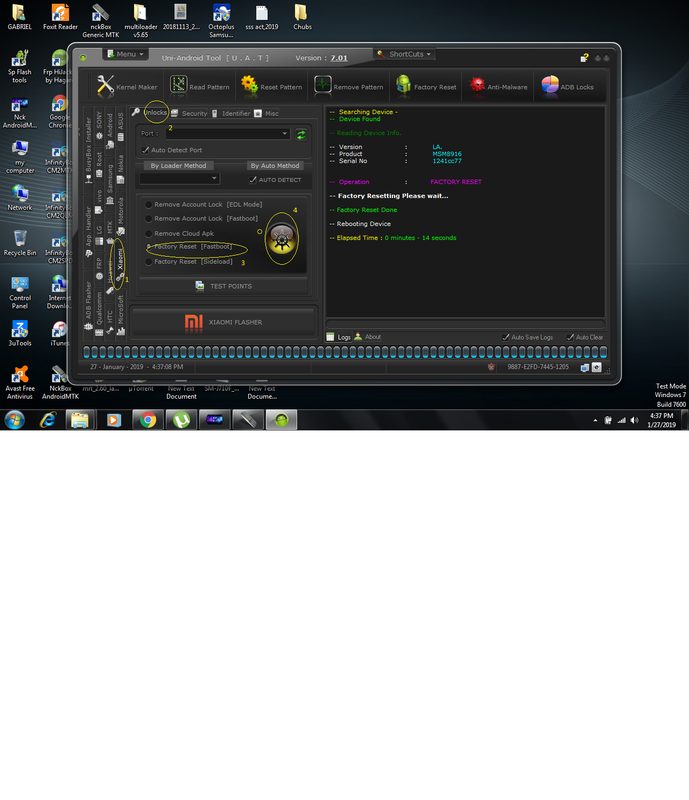This screenshot has height=800, width=689.
Task: Open the ADB Locks tool
Action: tap(568, 86)
